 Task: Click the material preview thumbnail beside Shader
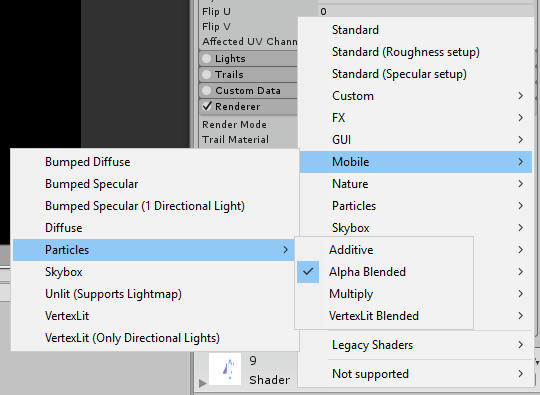click(225, 369)
